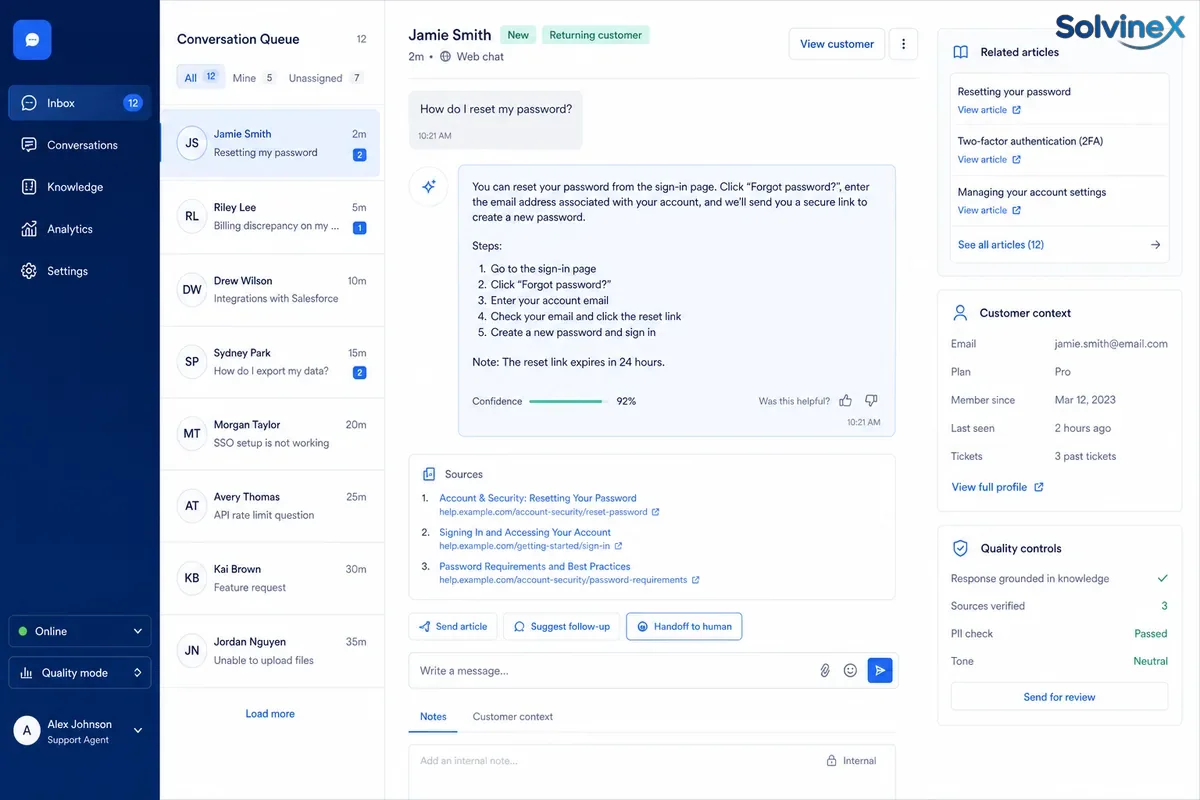Click the Settings gear icon in sidebar

(x=29, y=271)
